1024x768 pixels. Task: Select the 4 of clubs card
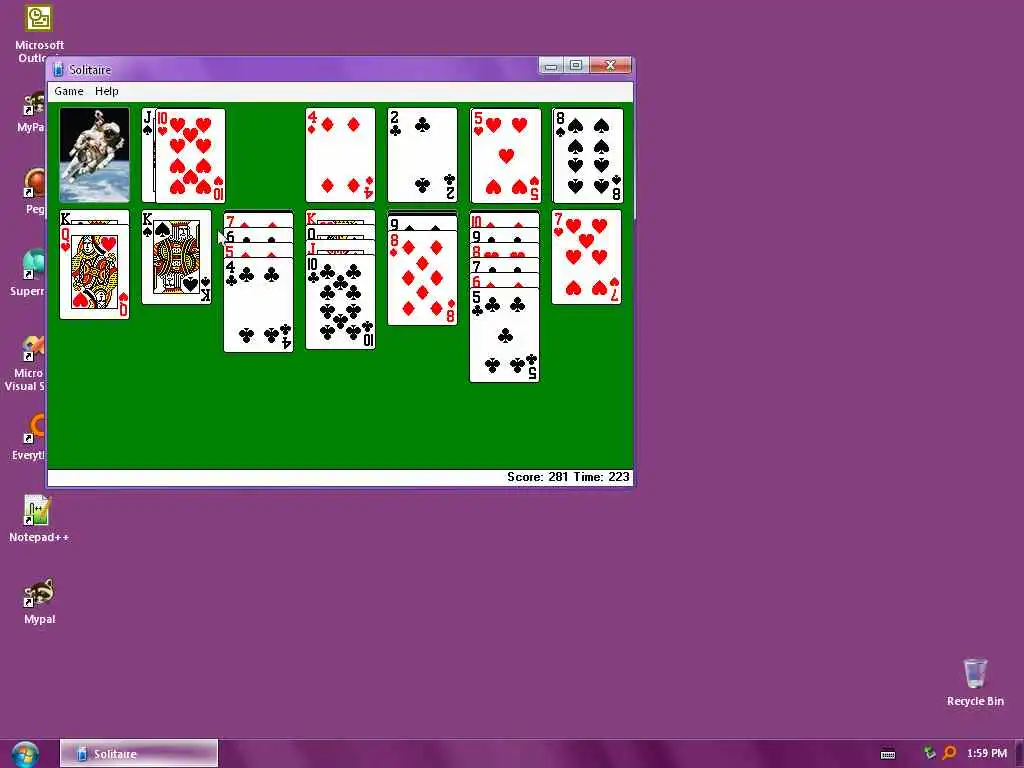(259, 304)
